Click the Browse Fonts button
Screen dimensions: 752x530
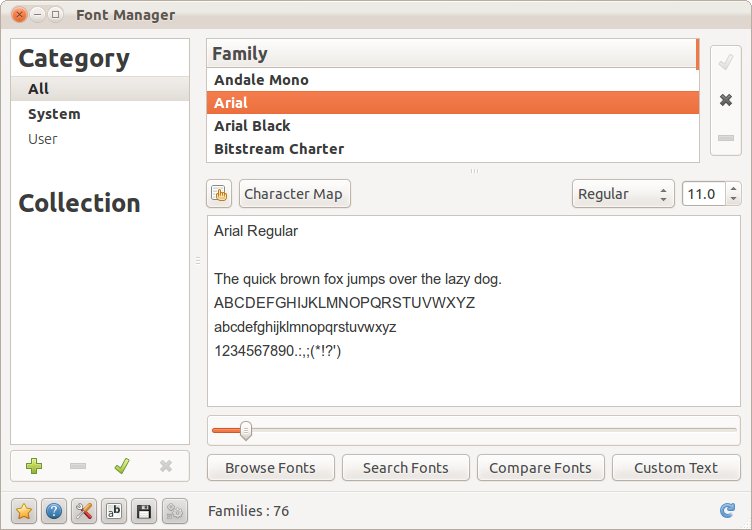(270, 468)
